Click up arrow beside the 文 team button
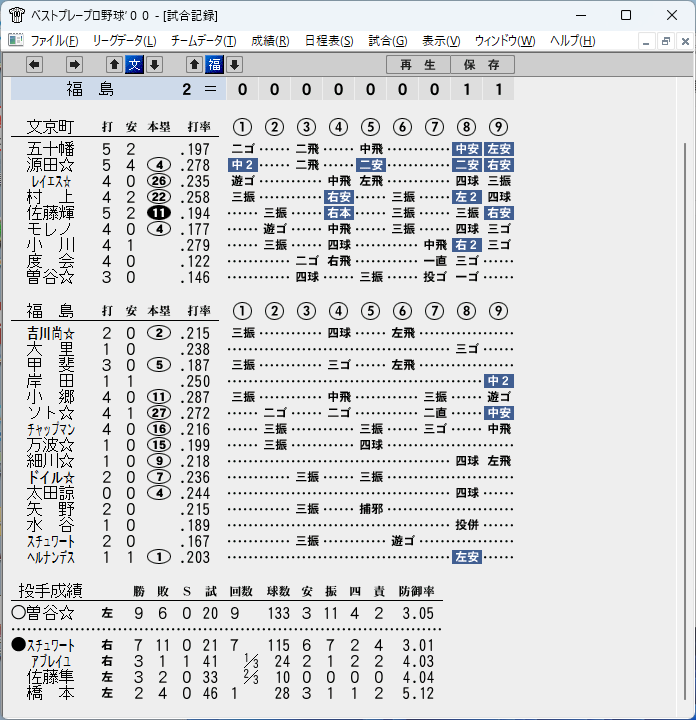This screenshot has width=696, height=720. coord(114,65)
